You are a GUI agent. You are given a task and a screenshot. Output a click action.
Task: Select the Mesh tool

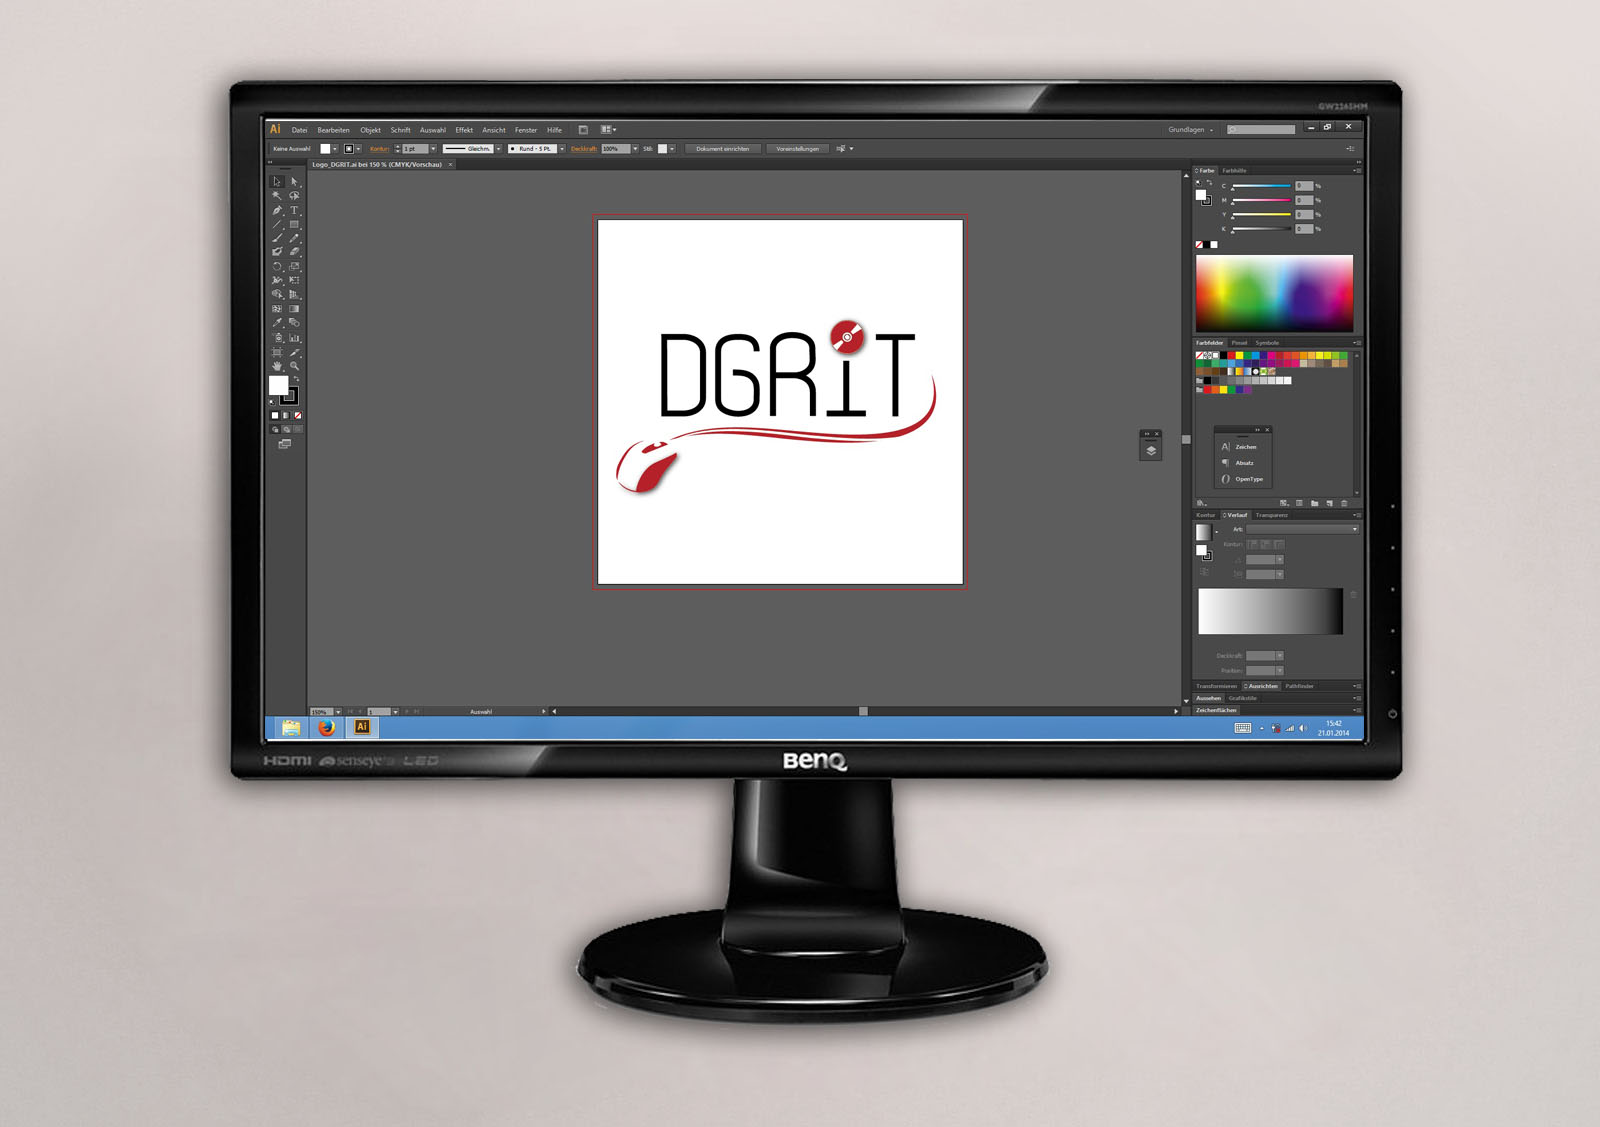277,308
